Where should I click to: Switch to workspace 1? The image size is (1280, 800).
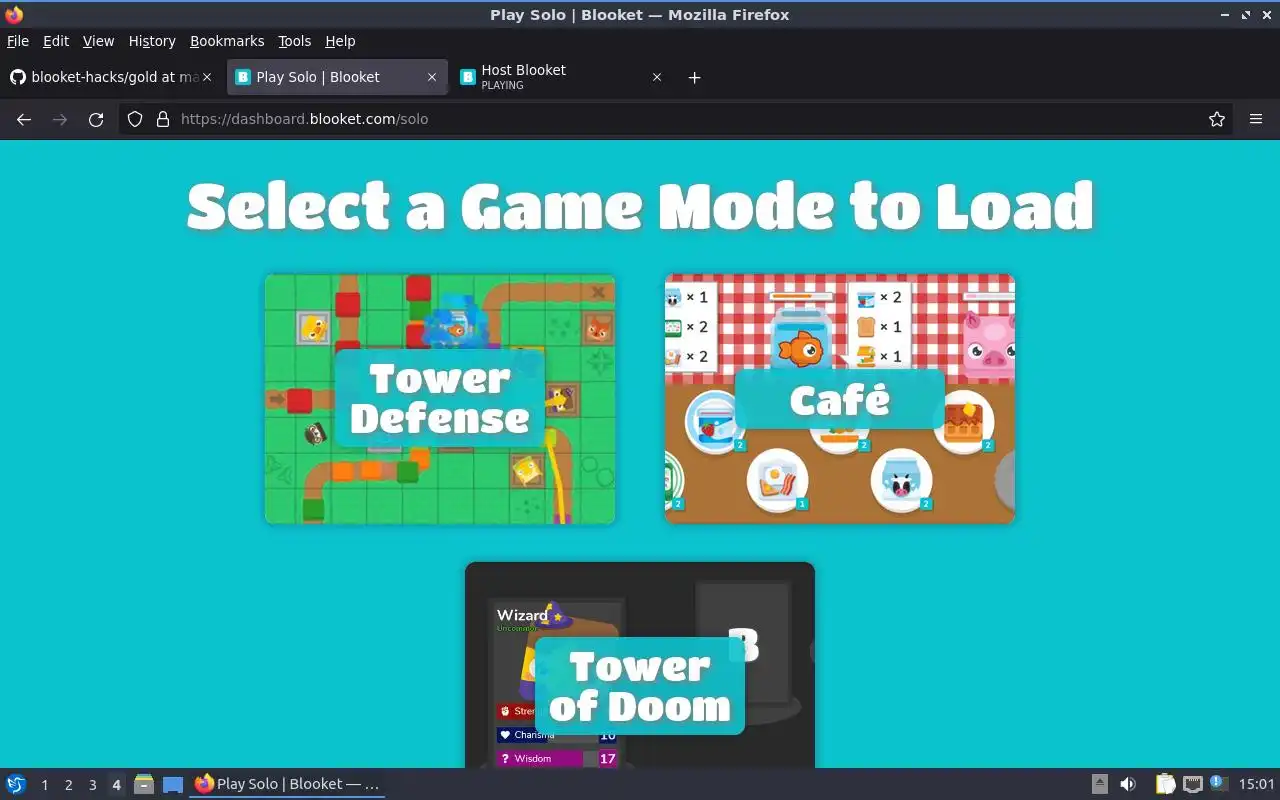pos(45,785)
